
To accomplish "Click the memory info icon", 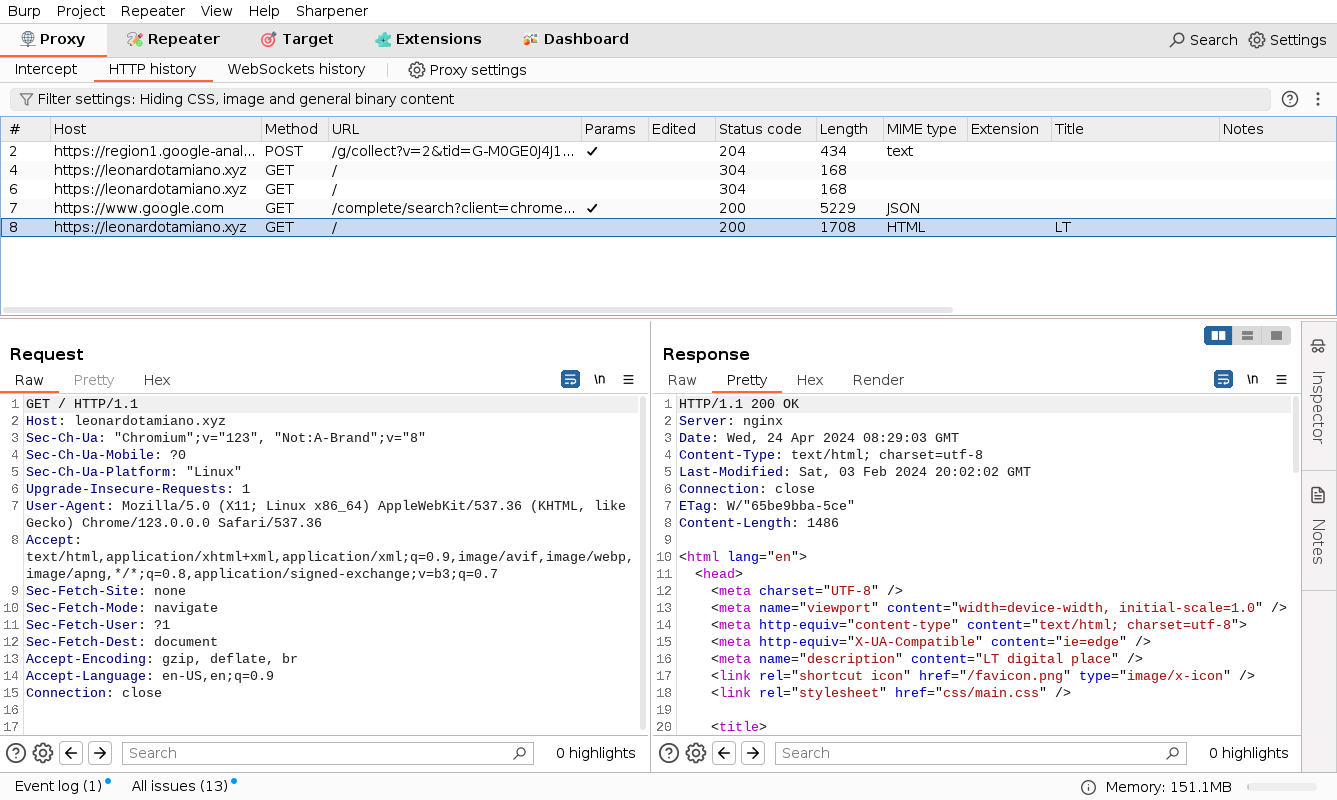I will point(1089,787).
